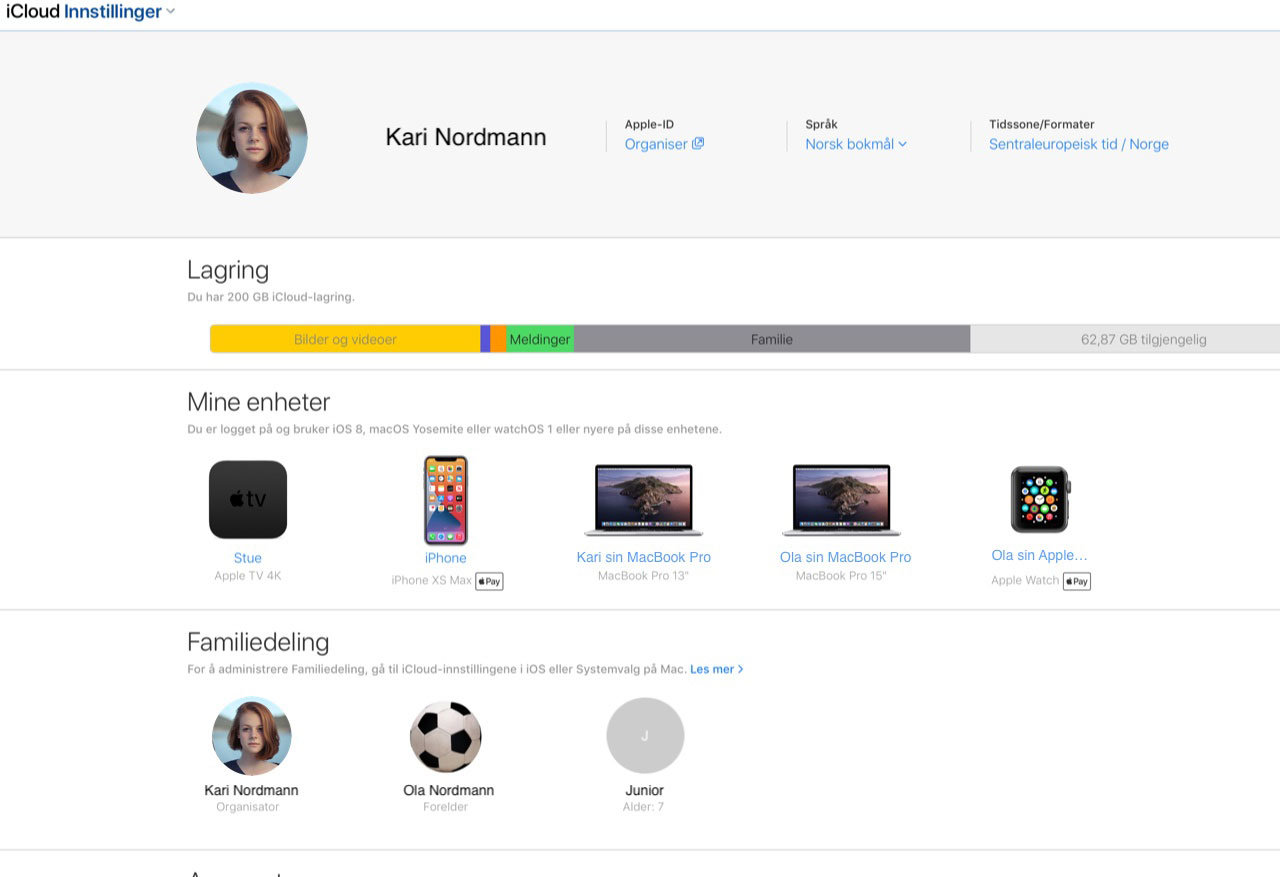Click the Alder: 7 label
The width and height of the screenshot is (1280, 877).
[x=644, y=807]
